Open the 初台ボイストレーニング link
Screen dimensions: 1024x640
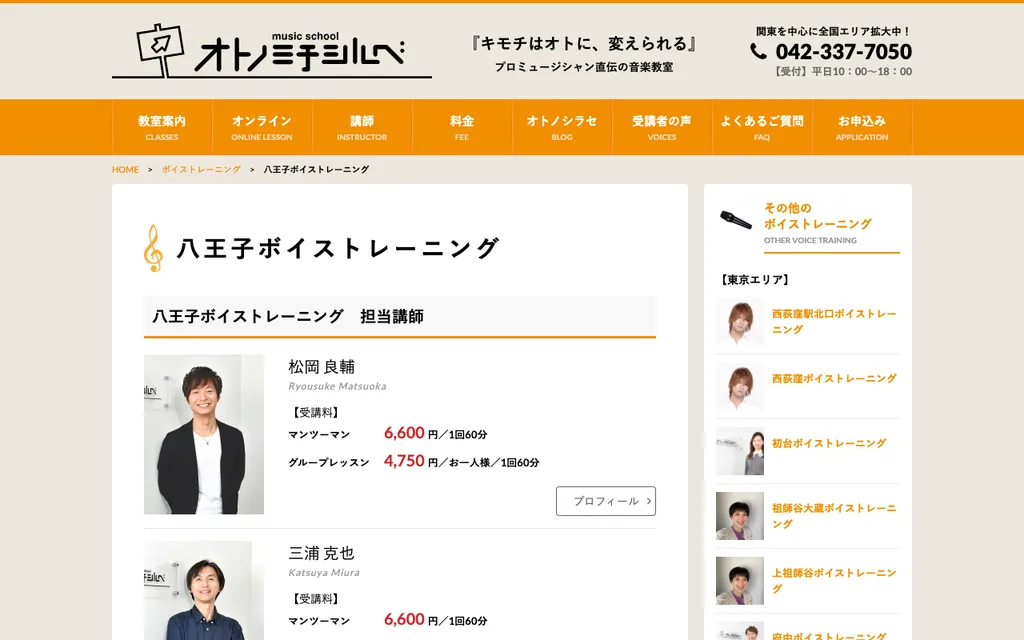829,443
